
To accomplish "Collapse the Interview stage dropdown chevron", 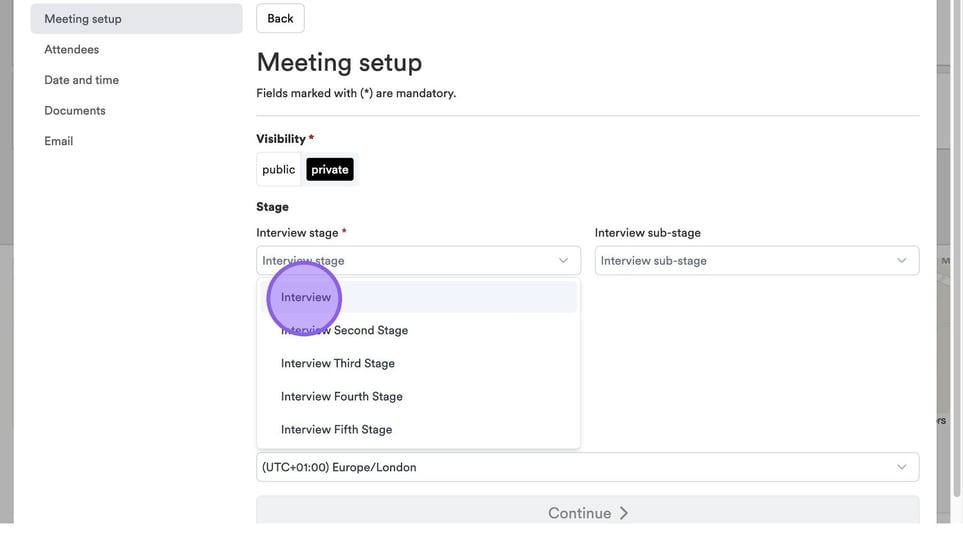I will click(x=563, y=261).
